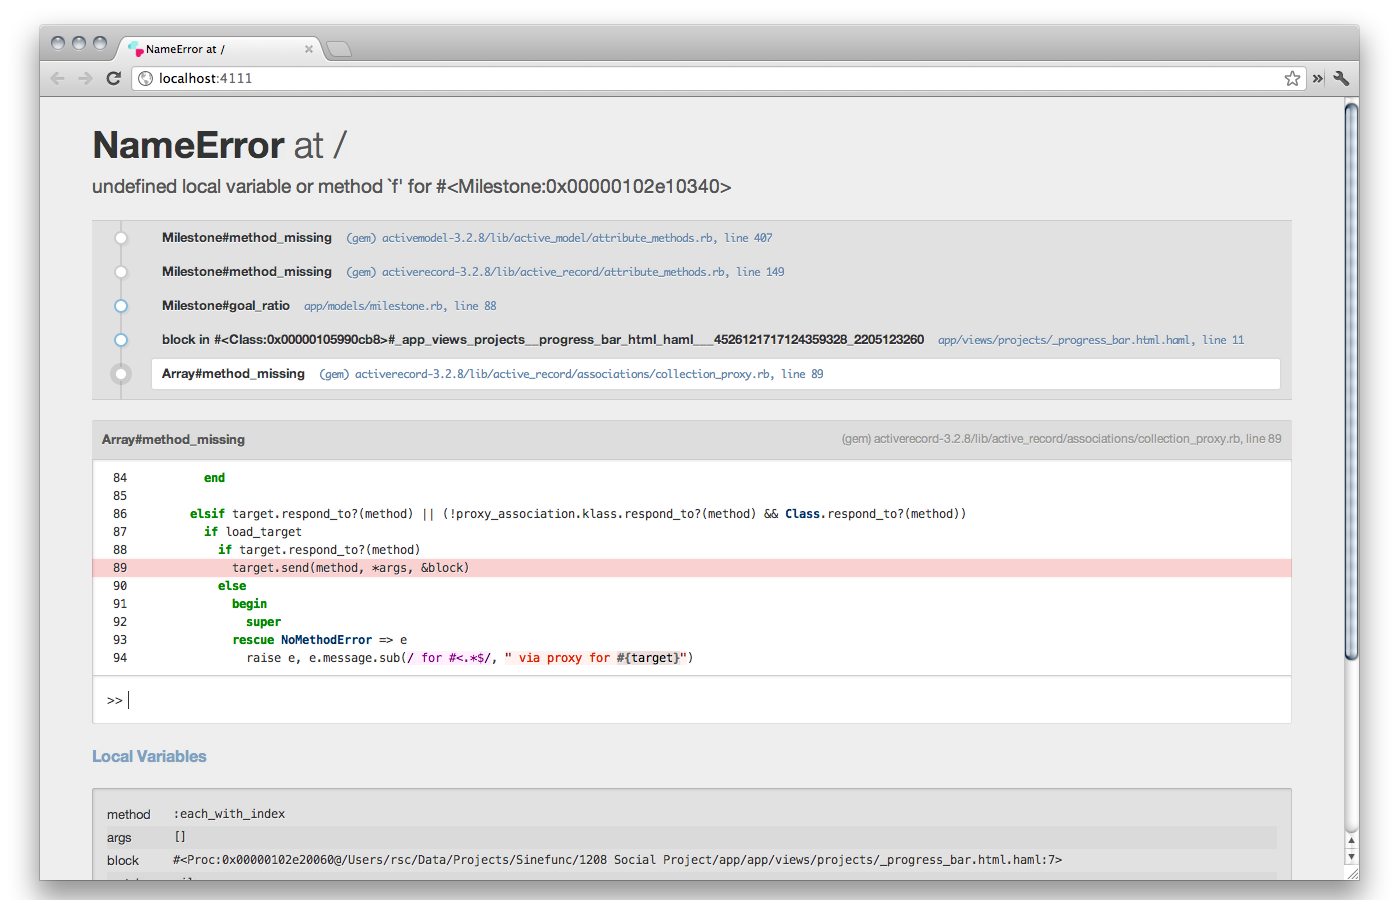Image resolution: width=1399 pixels, height=900 pixels.
Task: Click the globe site icon in the address bar
Action: 146,78
